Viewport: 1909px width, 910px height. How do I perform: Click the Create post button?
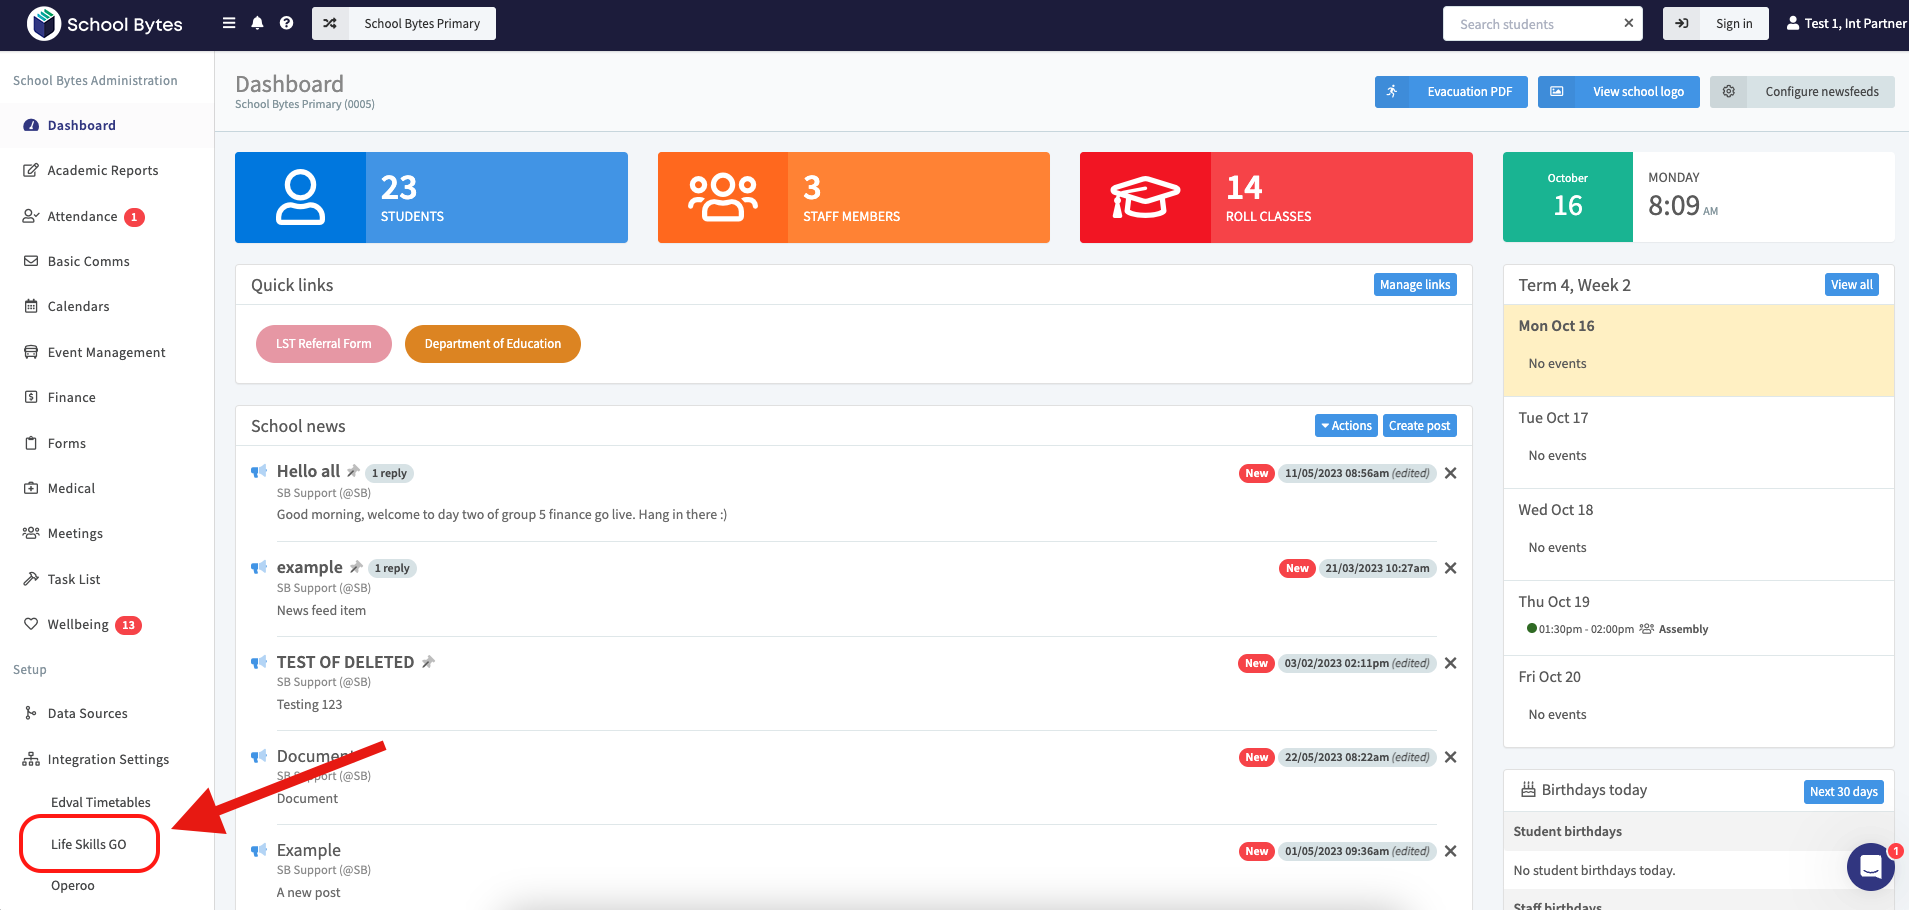pos(1419,426)
